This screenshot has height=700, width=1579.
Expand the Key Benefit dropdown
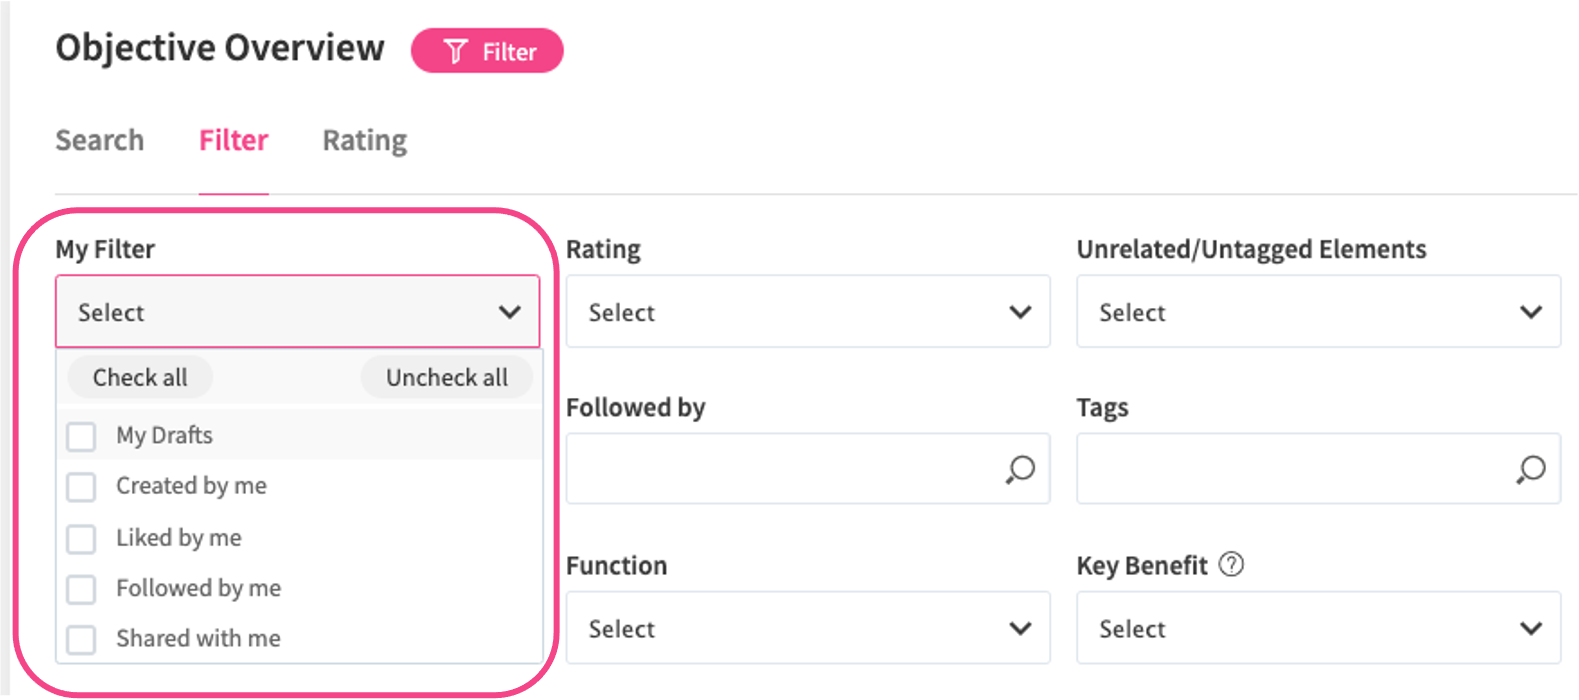point(1318,628)
